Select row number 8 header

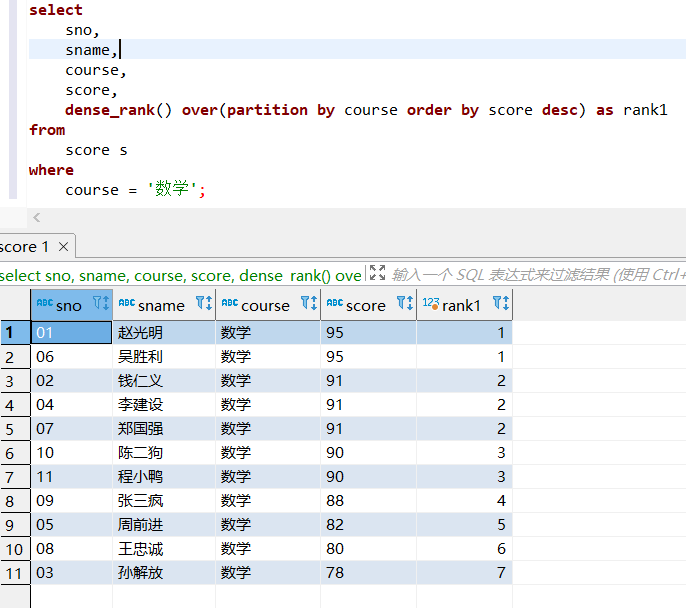point(15,501)
